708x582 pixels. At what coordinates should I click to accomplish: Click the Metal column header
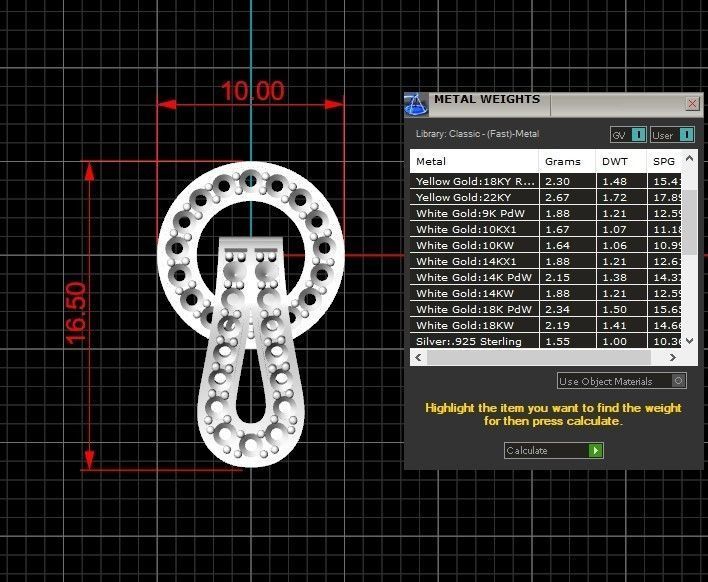click(x=474, y=161)
